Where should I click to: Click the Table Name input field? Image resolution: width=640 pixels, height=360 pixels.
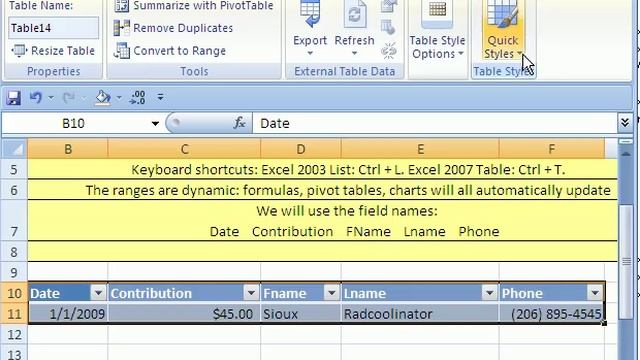pyautogui.click(x=53, y=28)
